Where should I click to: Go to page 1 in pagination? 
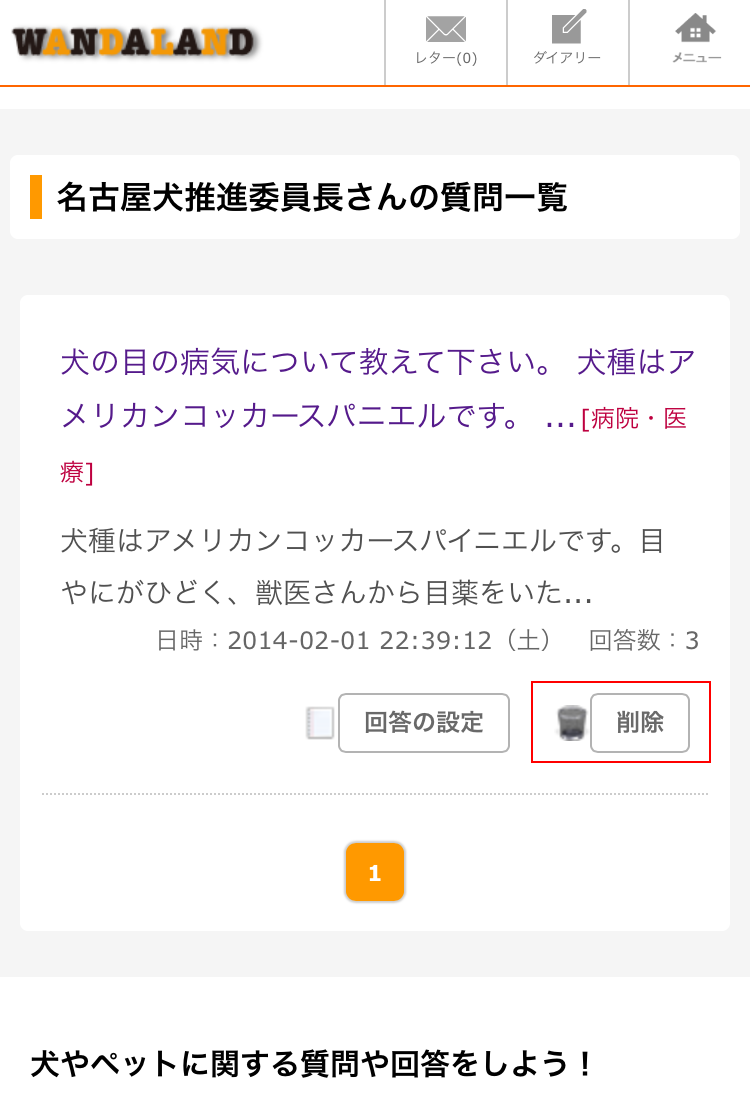(375, 872)
